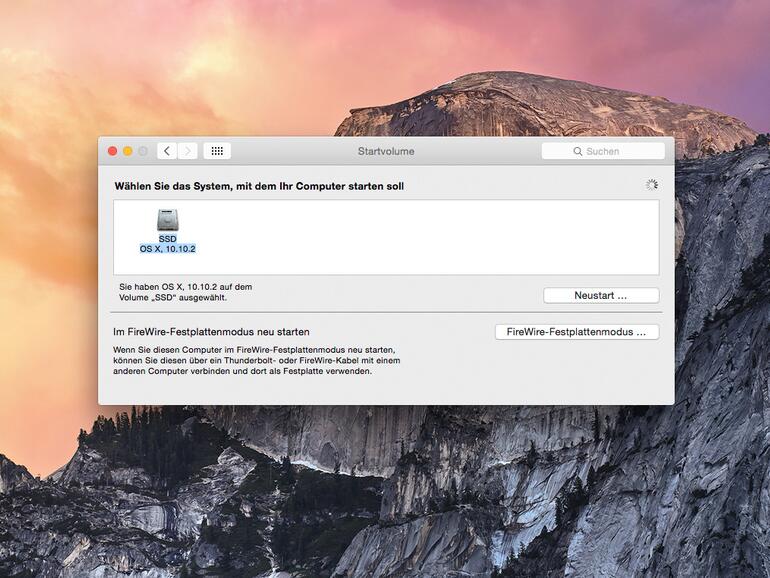This screenshot has width=770, height=578.
Task: Go forward with the right chevron button
Action: click(x=188, y=151)
